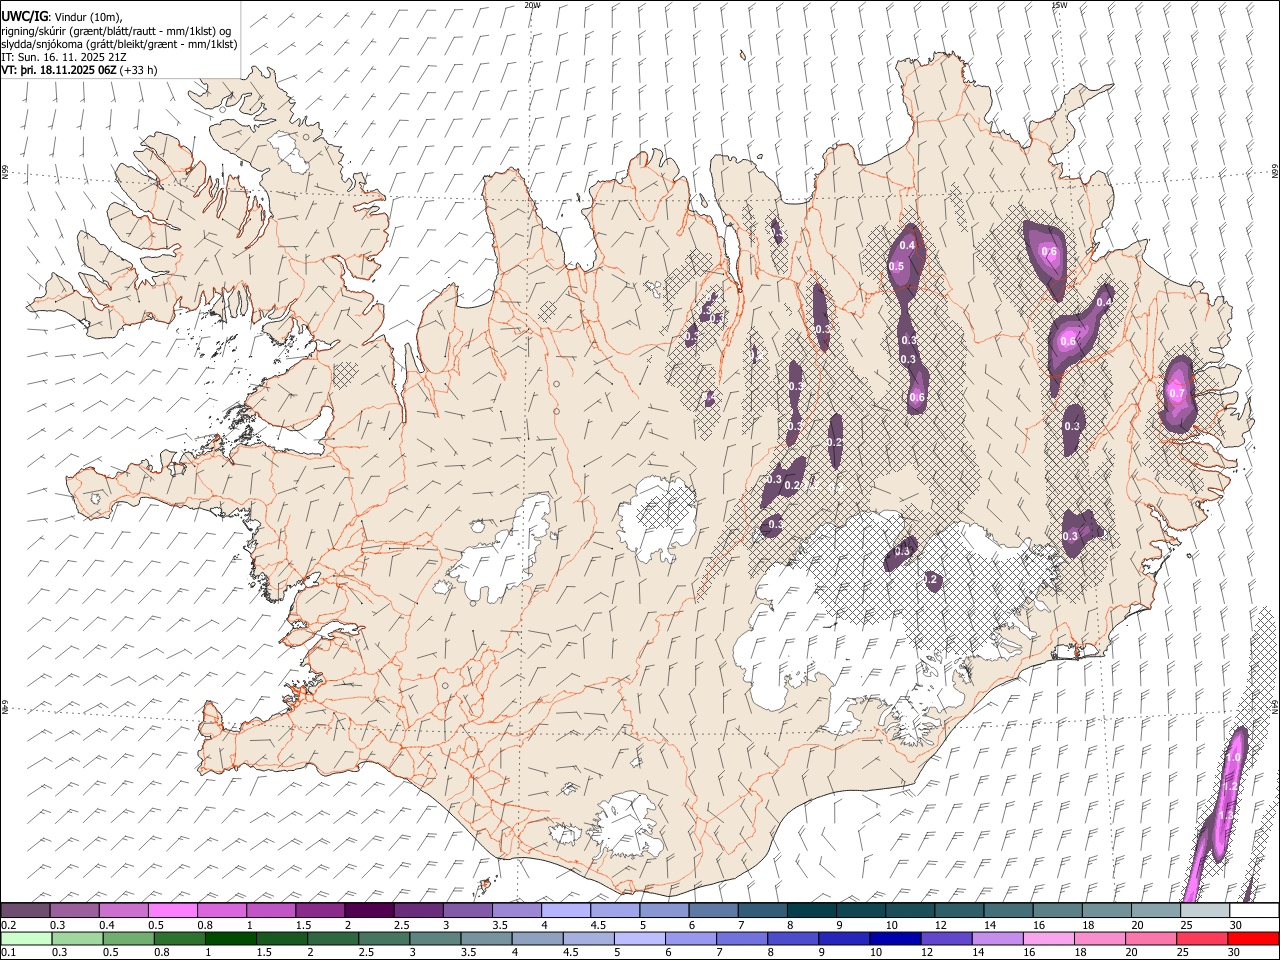Click the bright pink 0.5 swatch in top legend row

pyautogui.click(x=172, y=911)
